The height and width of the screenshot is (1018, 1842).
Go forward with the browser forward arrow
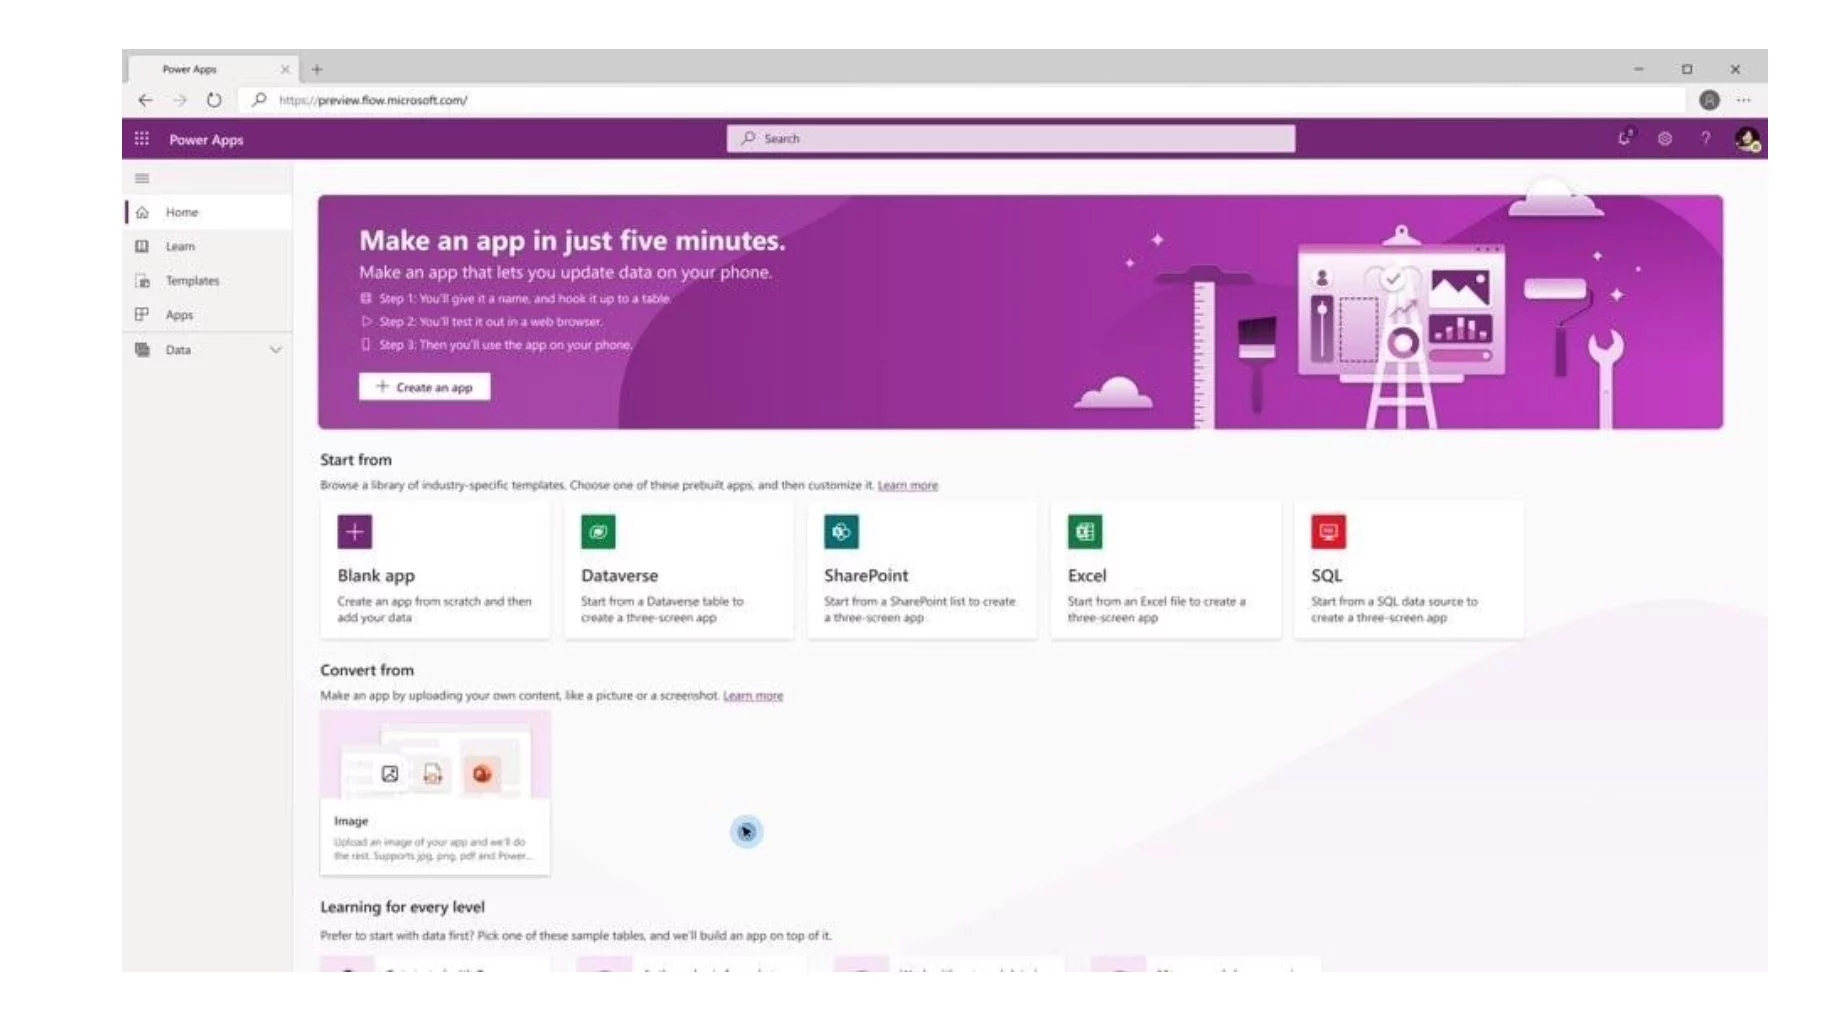point(180,100)
